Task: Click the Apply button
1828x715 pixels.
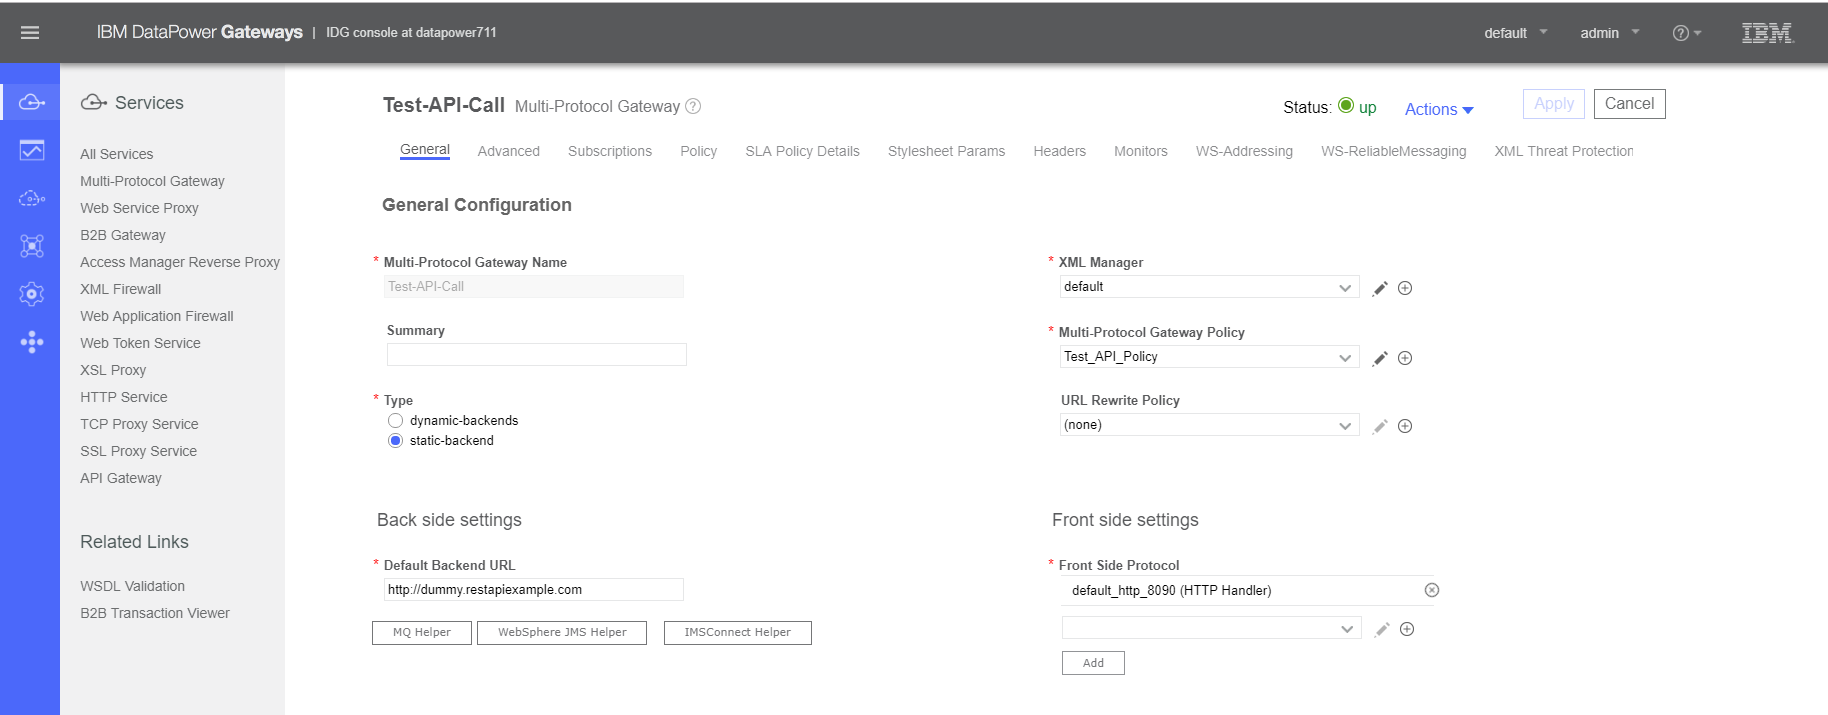Action: tap(1554, 104)
